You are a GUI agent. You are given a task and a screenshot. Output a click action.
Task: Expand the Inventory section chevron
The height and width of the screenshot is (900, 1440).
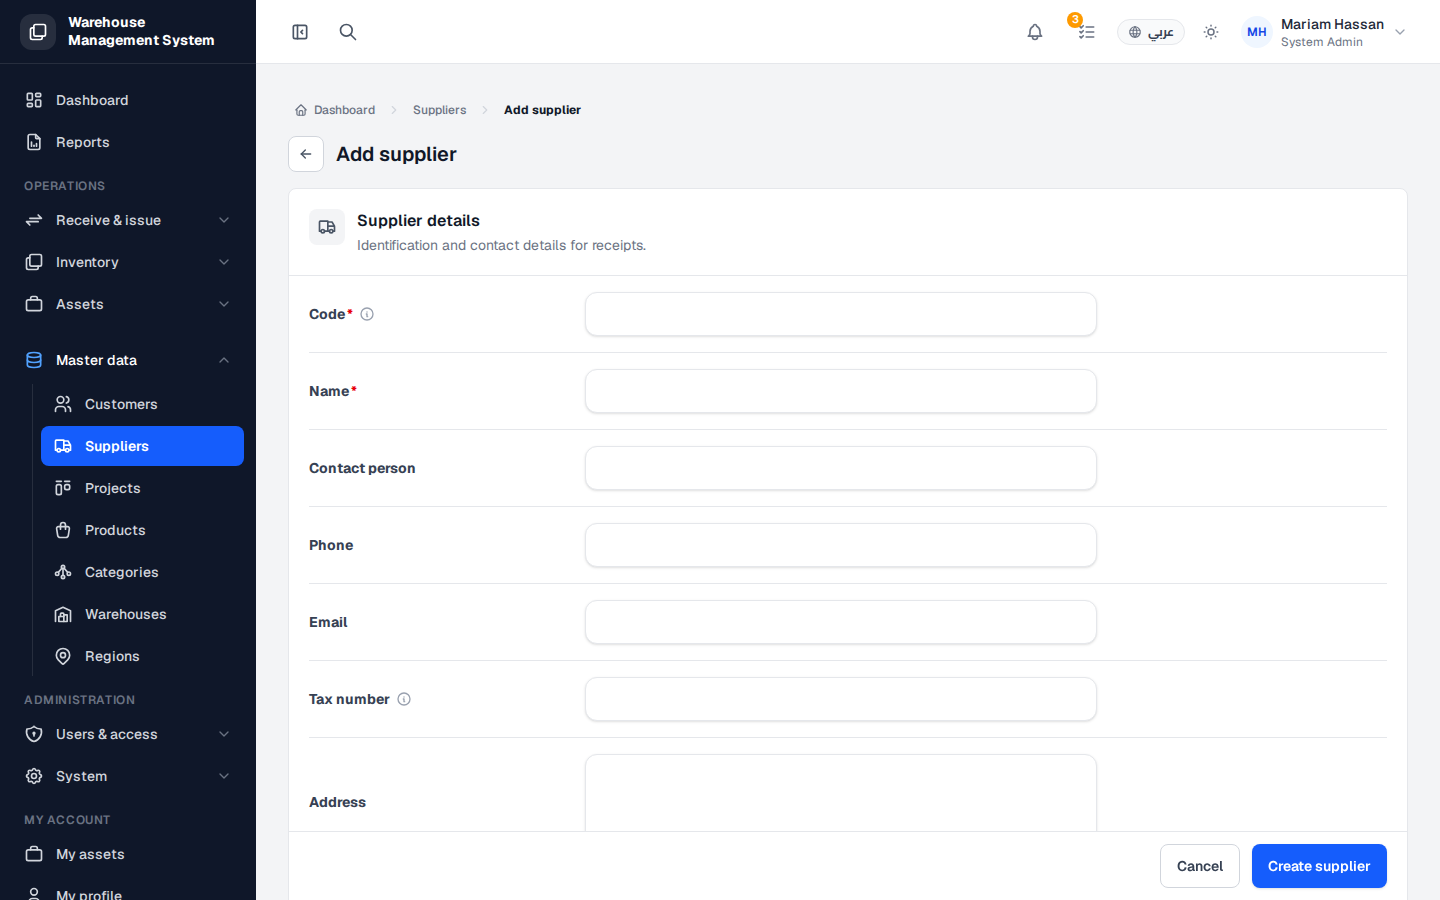pyautogui.click(x=224, y=262)
